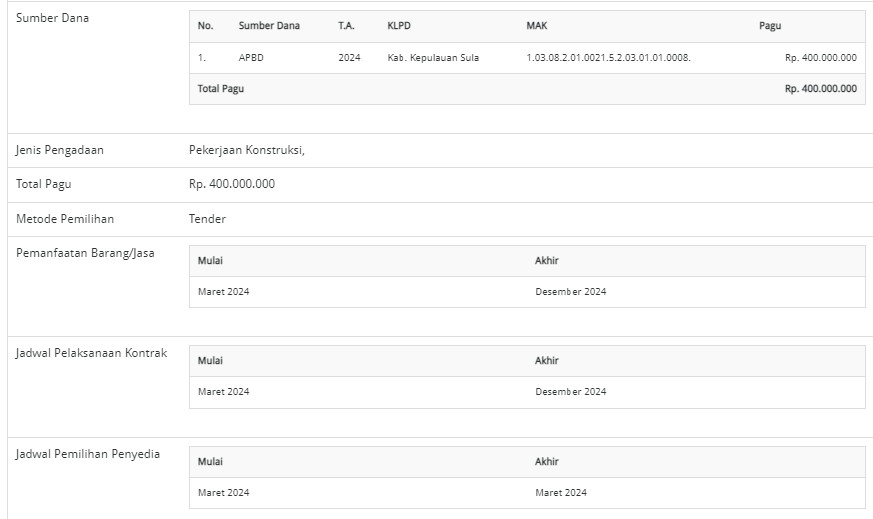This screenshot has width=873, height=519.
Task: Select the MAK column header
Action: (x=536, y=26)
